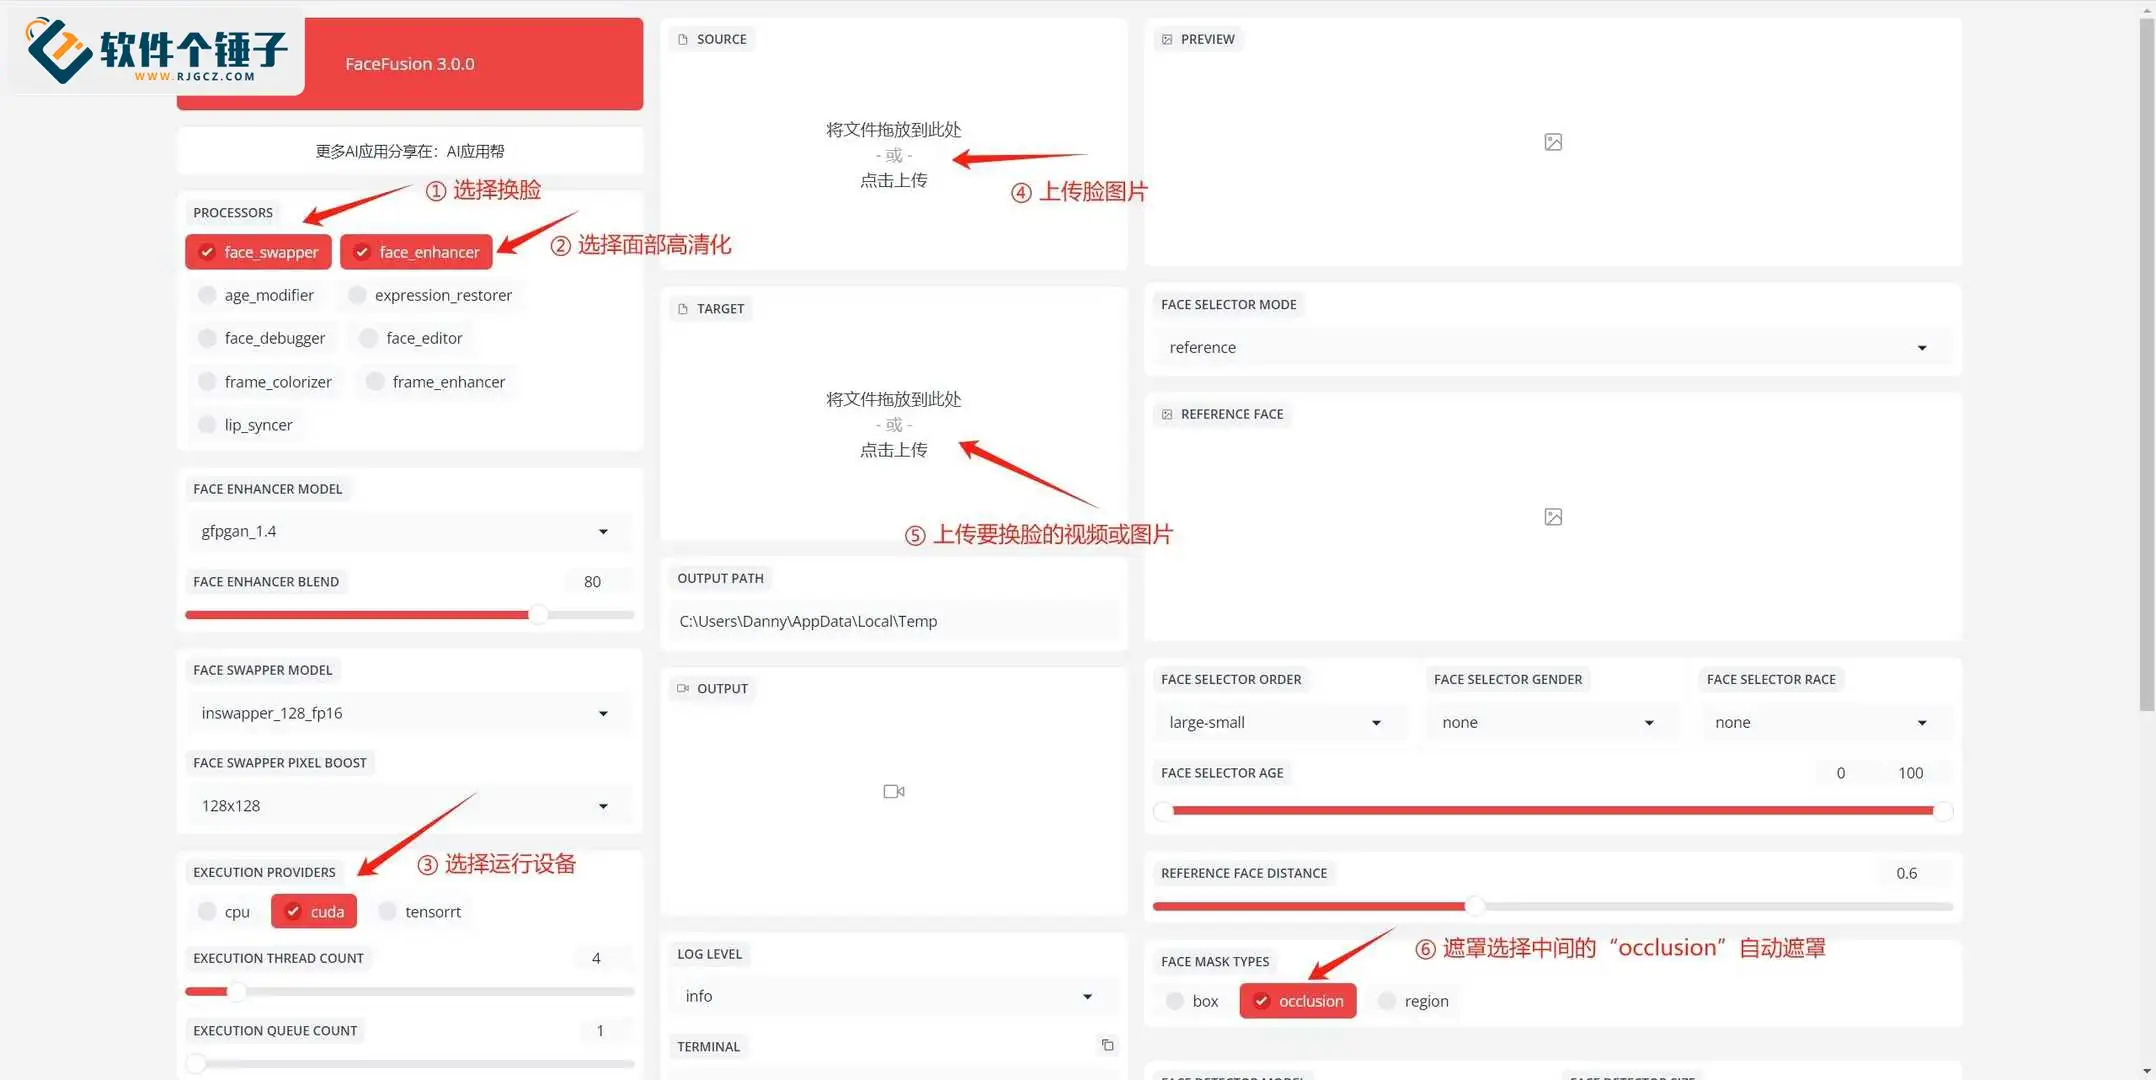Screen dimensions: 2156x1080
Task: Click the Face Selector Age range slider
Action: tap(1553, 811)
